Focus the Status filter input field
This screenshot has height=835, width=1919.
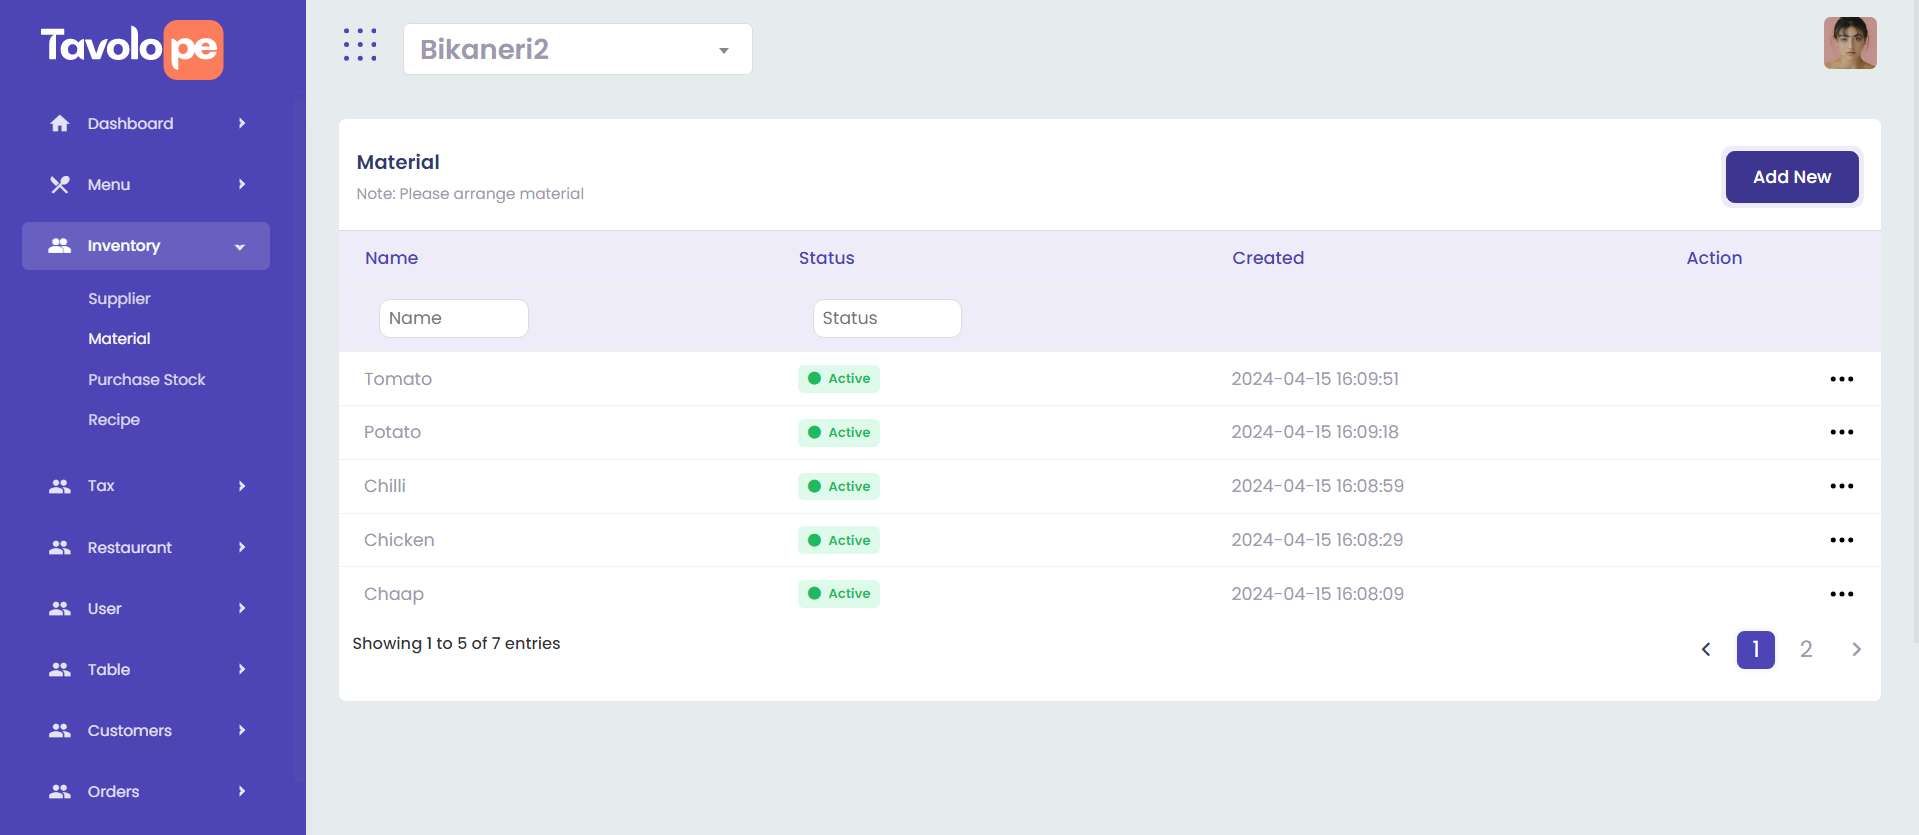[x=886, y=318]
